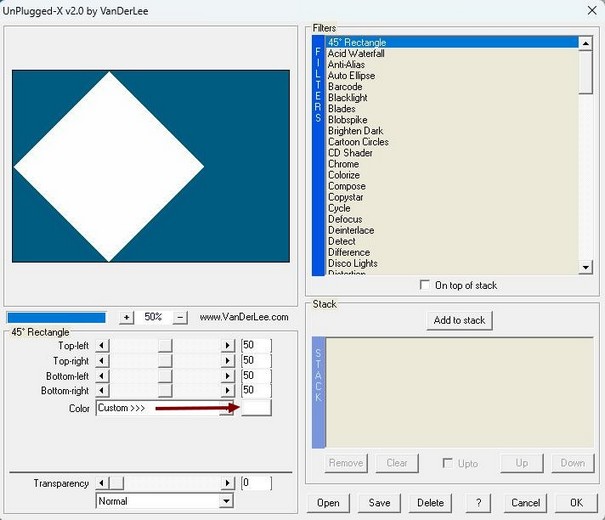Click the Top-left slider left arrow

click(102, 345)
